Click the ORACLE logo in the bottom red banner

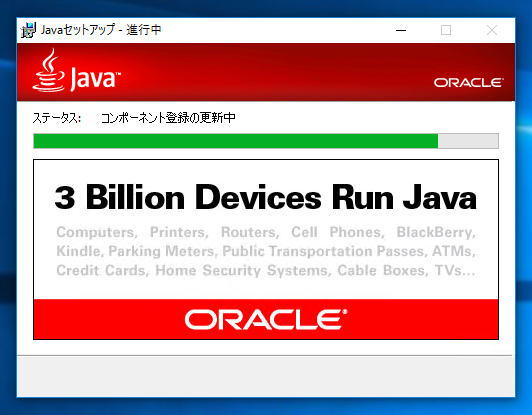coord(266,319)
